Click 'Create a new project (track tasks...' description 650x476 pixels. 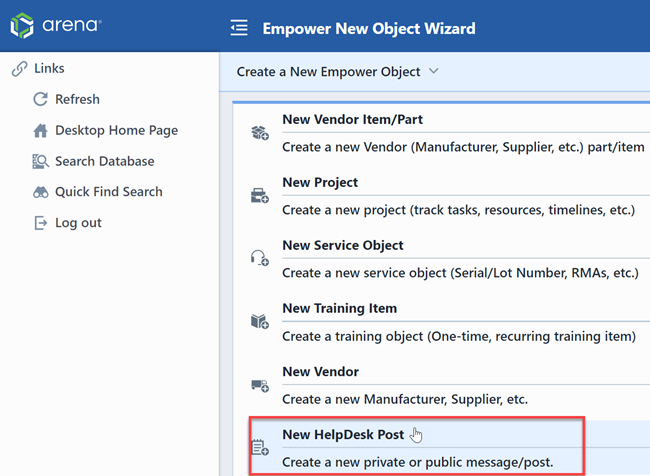coord(458,210)
